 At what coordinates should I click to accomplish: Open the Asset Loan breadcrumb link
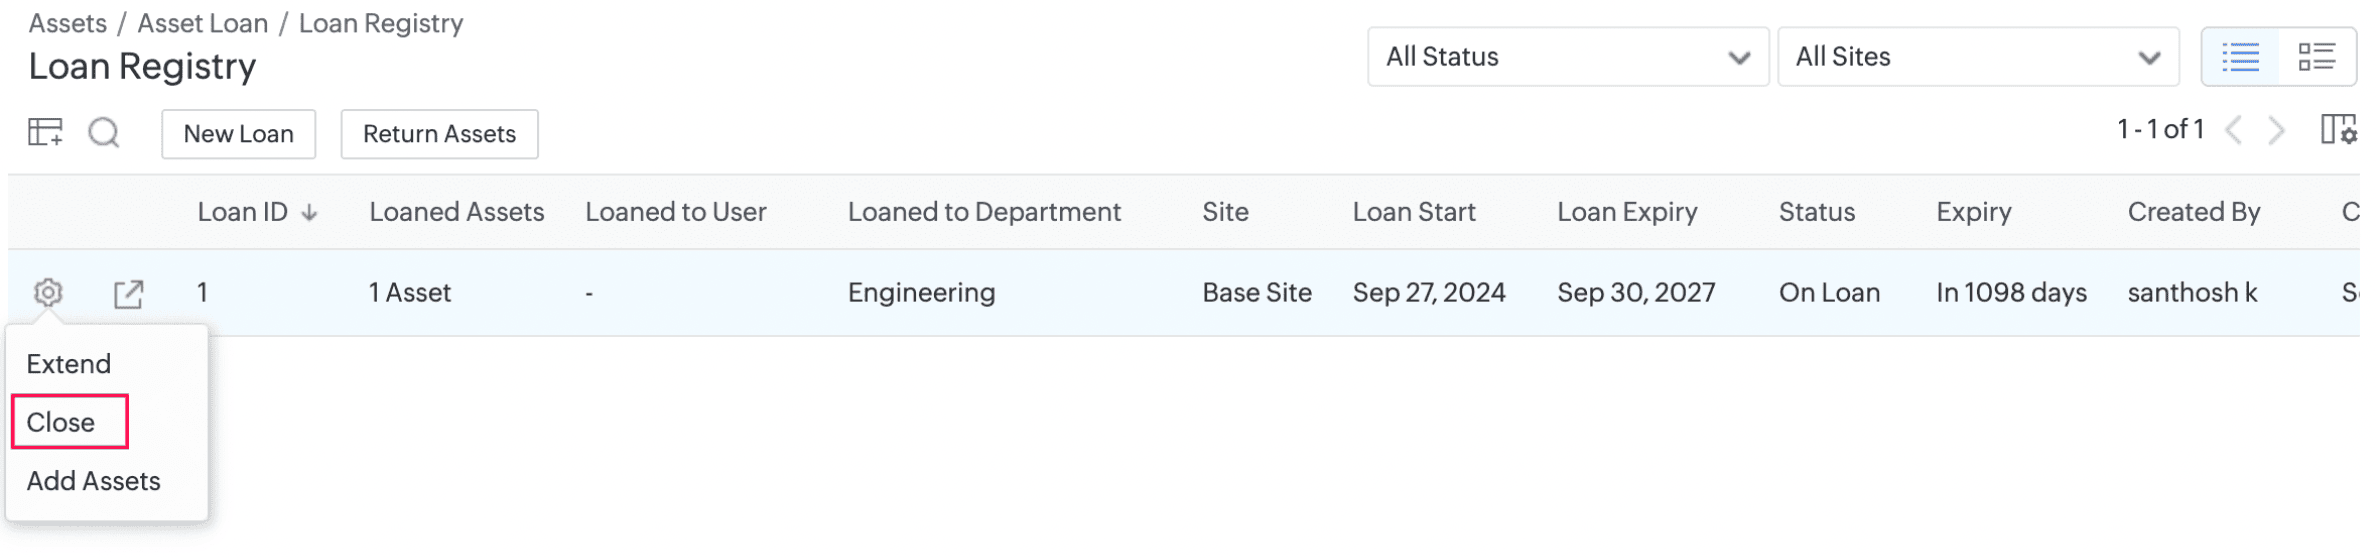(x=204, y=23)
